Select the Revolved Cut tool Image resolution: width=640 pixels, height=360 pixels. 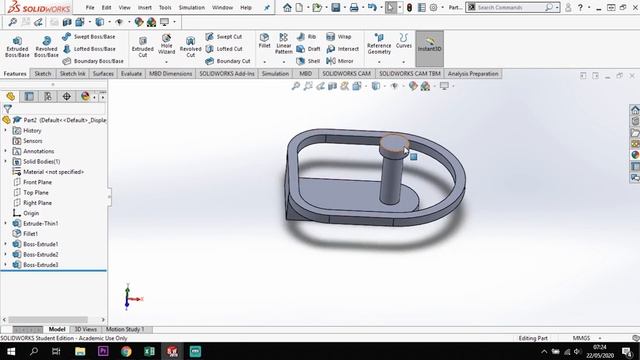190,47
